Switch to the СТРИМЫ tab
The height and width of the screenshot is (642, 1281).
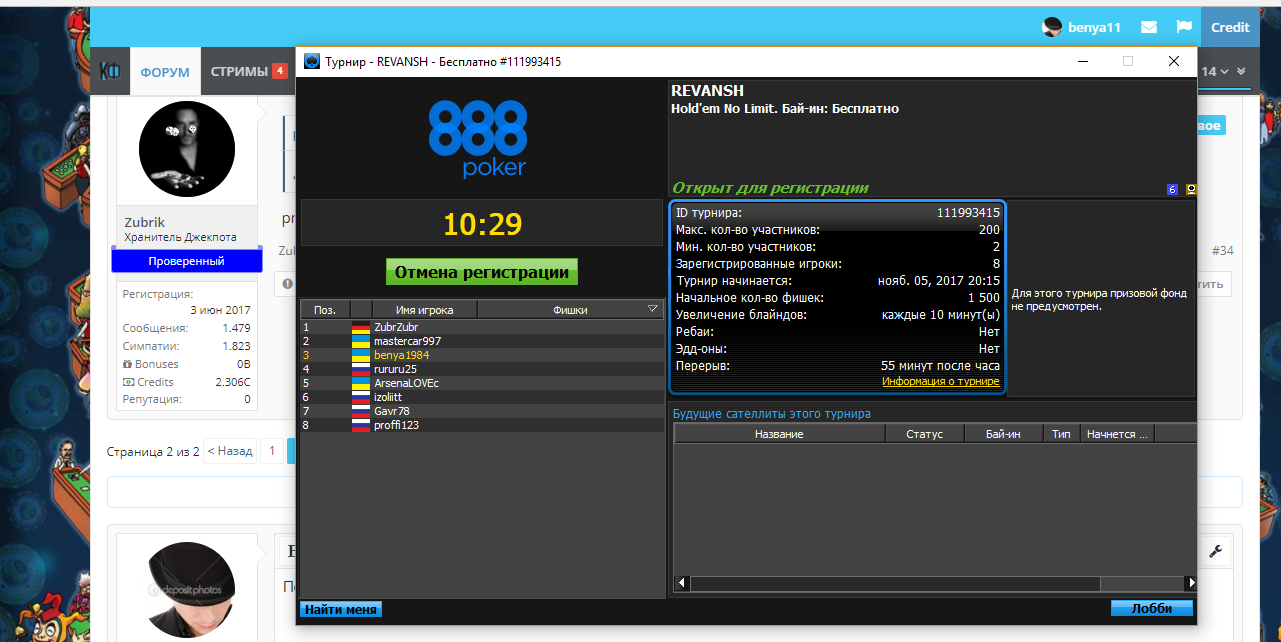coord(247,72)
